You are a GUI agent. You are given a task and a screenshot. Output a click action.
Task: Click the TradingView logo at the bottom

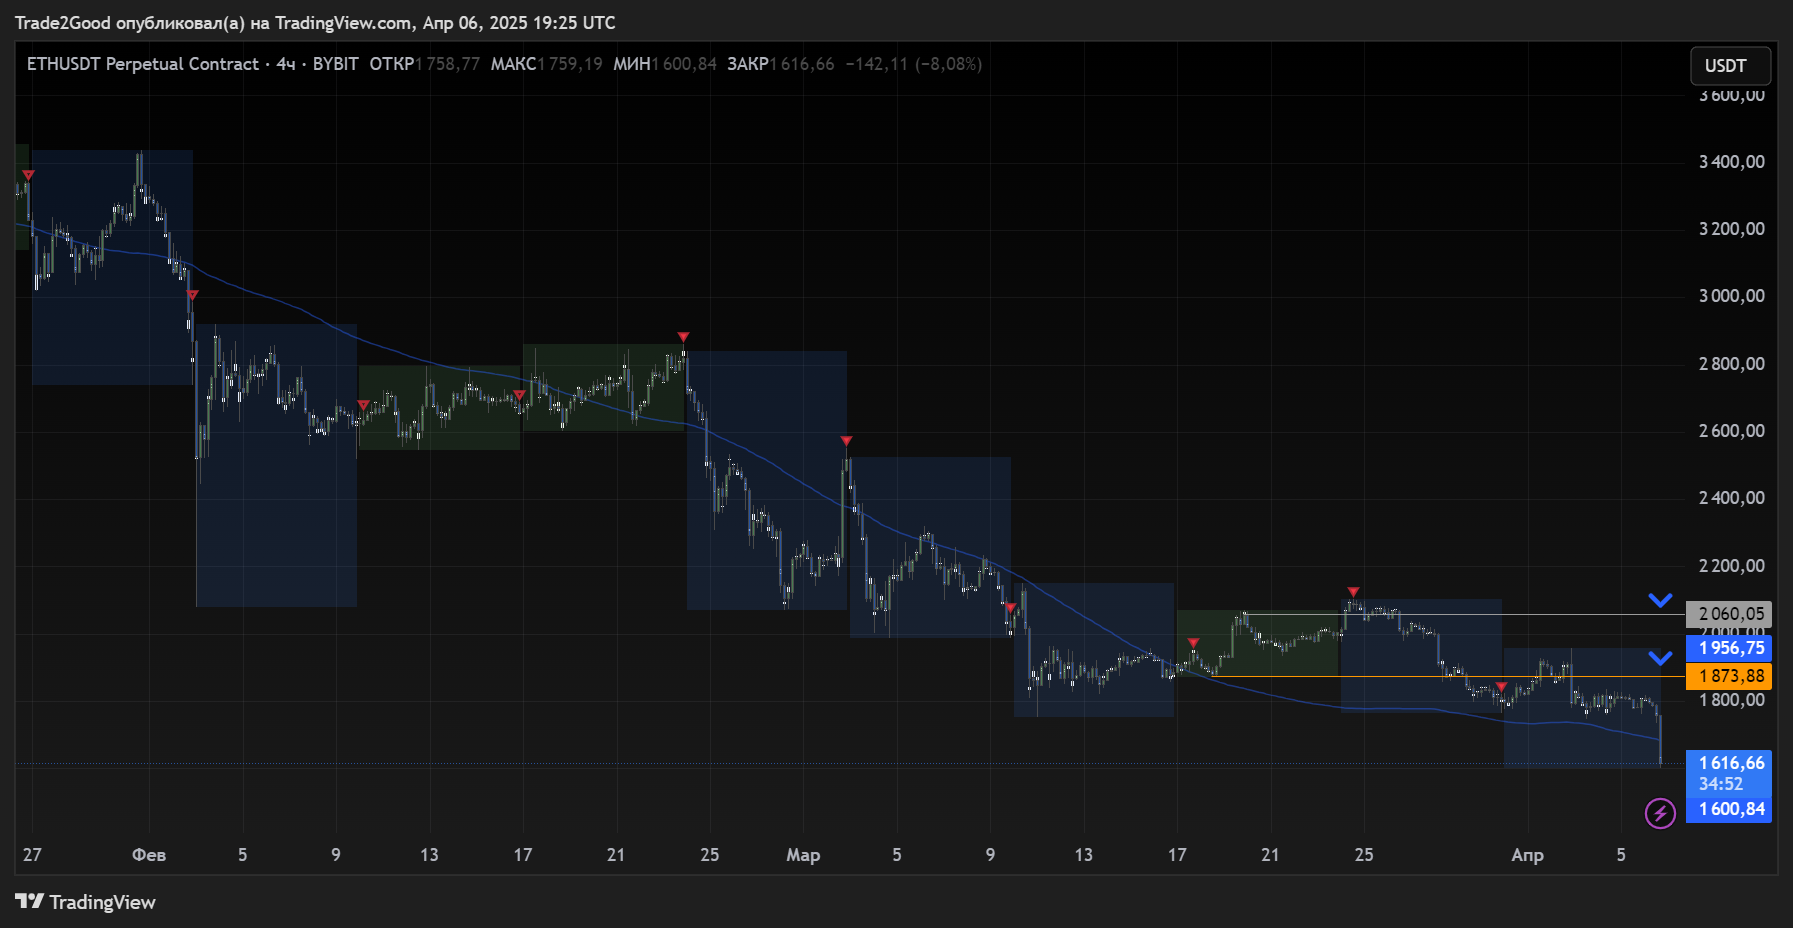[86, 902]
